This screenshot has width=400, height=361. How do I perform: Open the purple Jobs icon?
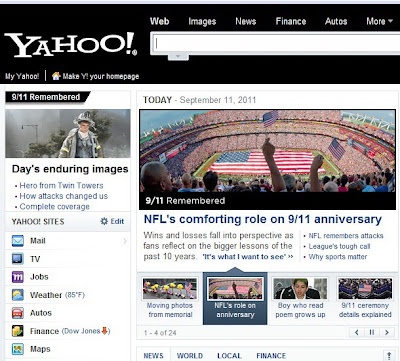tap(18, 277)
